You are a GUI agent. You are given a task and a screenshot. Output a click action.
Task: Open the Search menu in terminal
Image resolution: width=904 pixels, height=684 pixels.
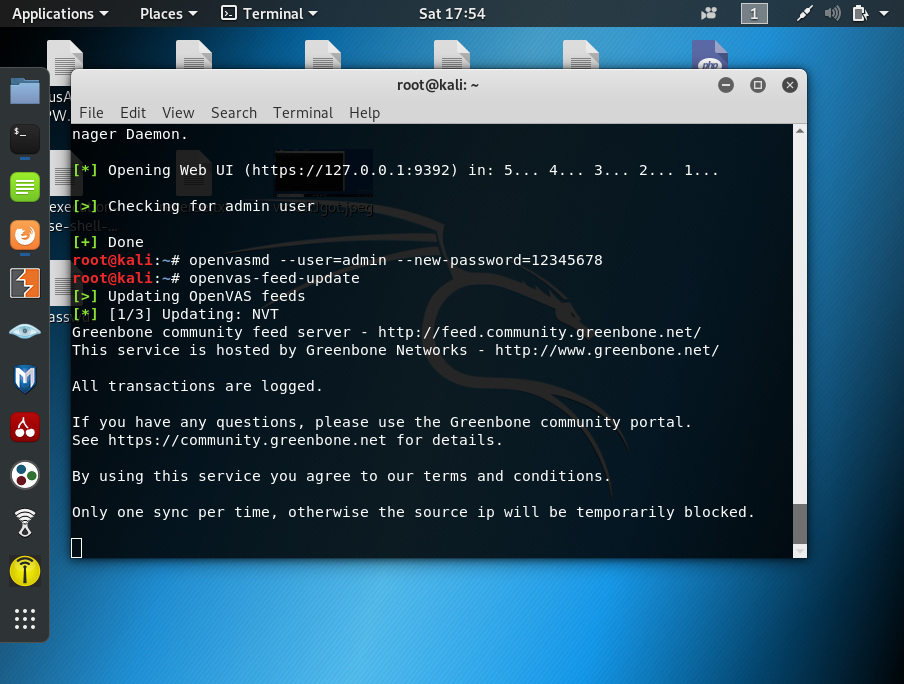coord(233,112)
